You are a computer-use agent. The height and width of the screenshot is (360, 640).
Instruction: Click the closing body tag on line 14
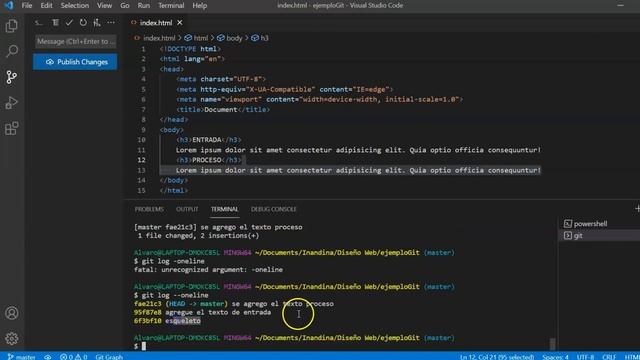point(174,180)
